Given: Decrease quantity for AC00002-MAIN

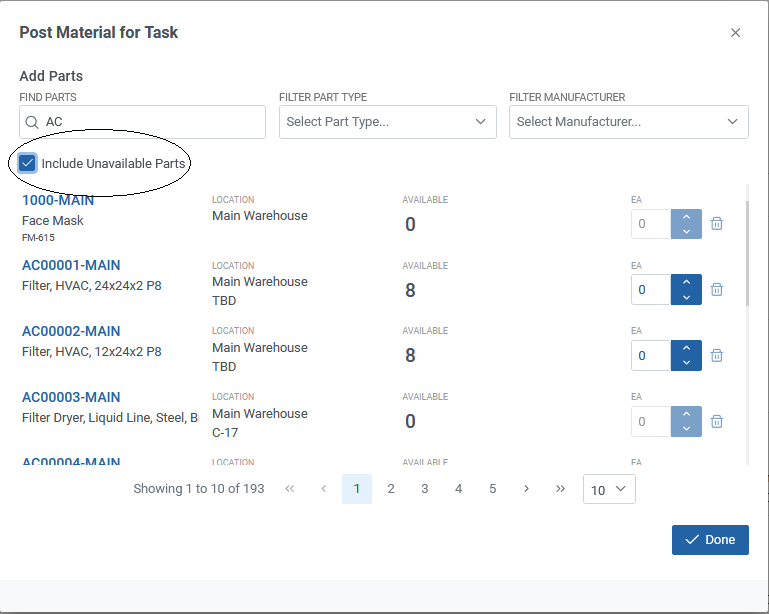Looking at the screenshot, I should (x=686, y=363).
